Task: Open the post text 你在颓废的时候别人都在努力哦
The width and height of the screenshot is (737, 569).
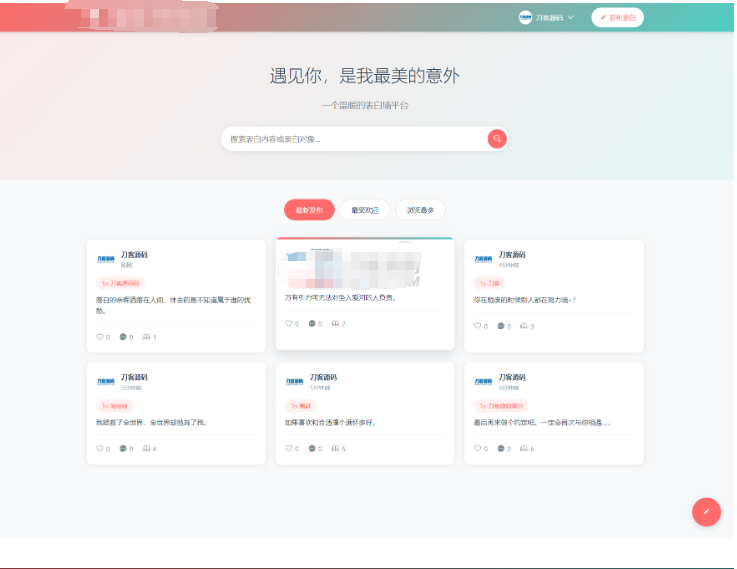Action: pos(525,300)
